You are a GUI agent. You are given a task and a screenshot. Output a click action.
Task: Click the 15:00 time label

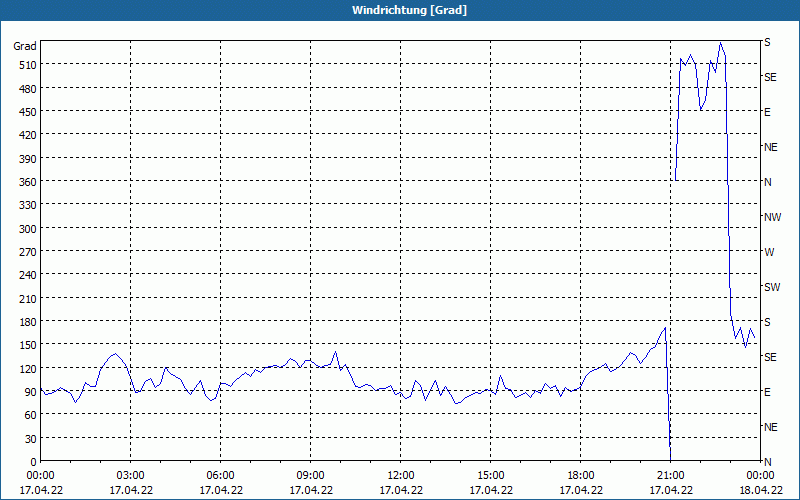[490, 476]
